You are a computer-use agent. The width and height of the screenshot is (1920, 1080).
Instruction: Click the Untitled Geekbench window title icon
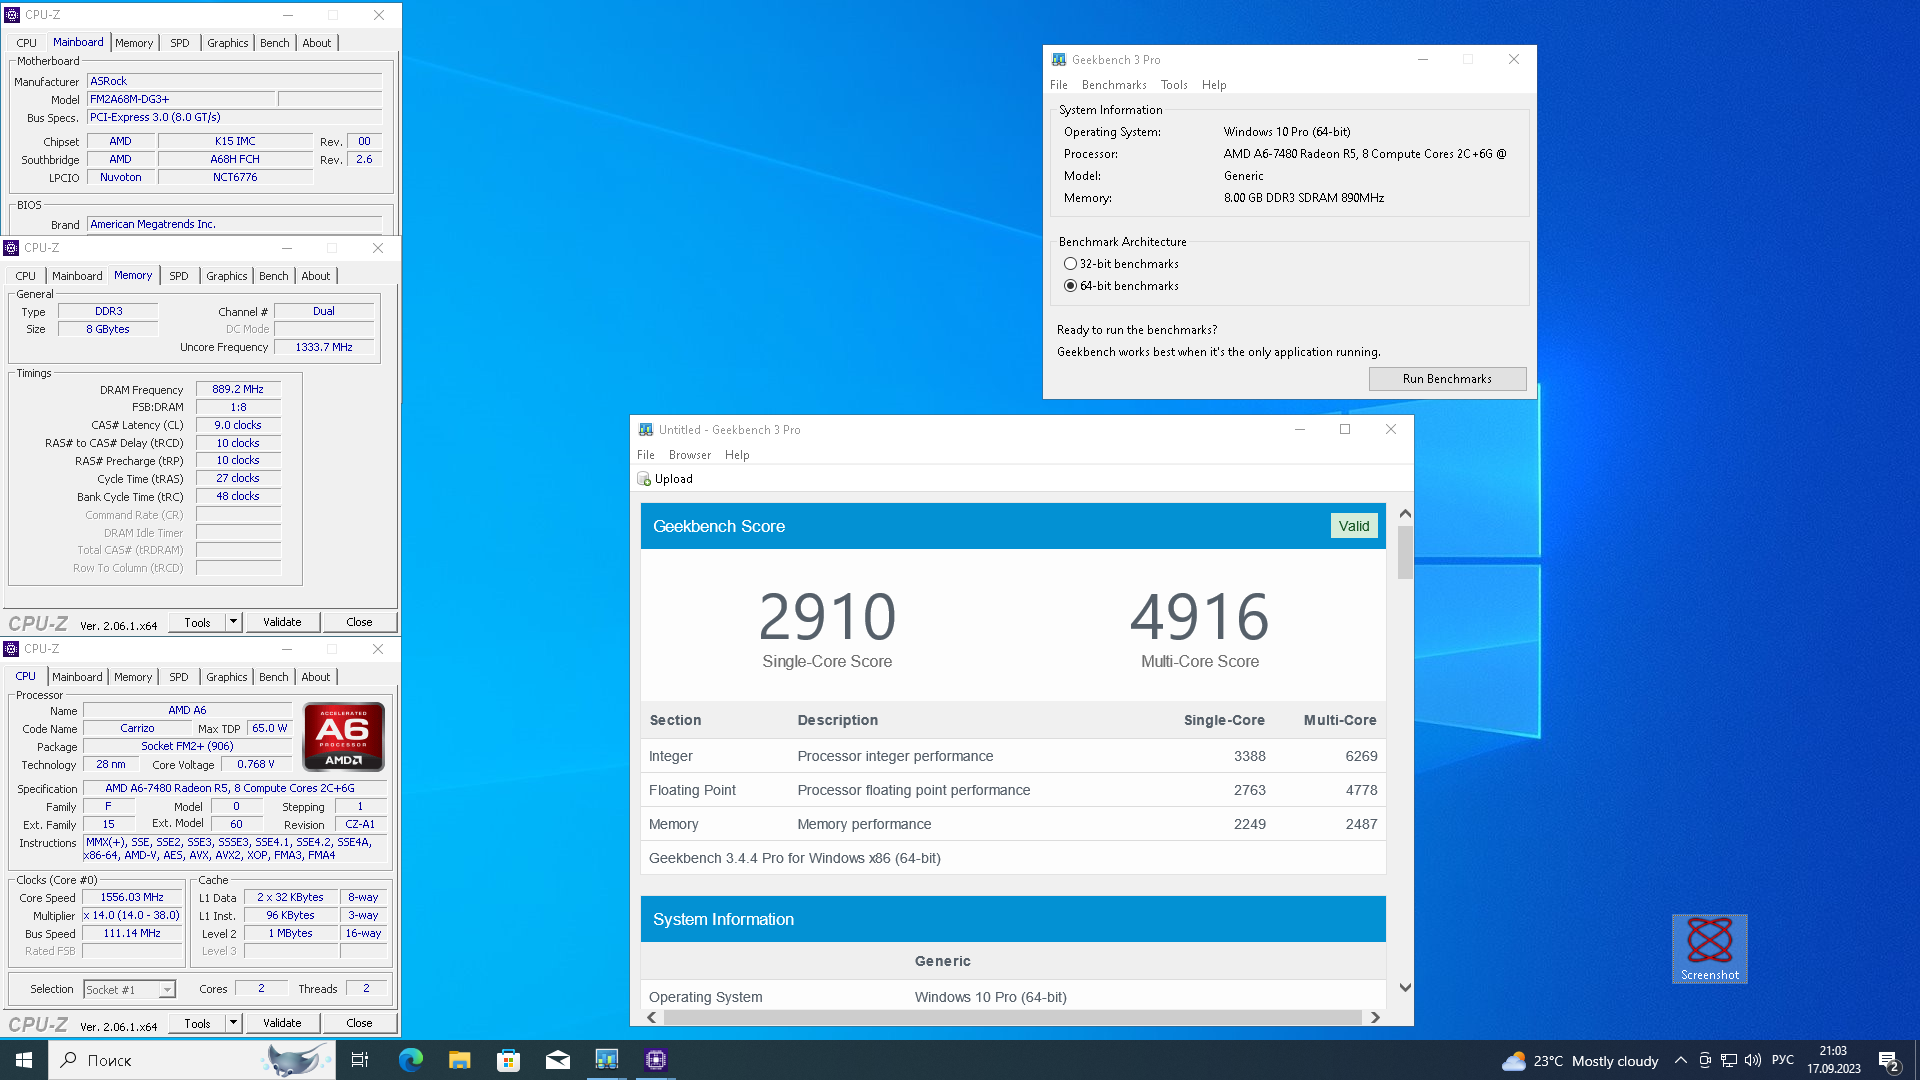tap(646, 430)
